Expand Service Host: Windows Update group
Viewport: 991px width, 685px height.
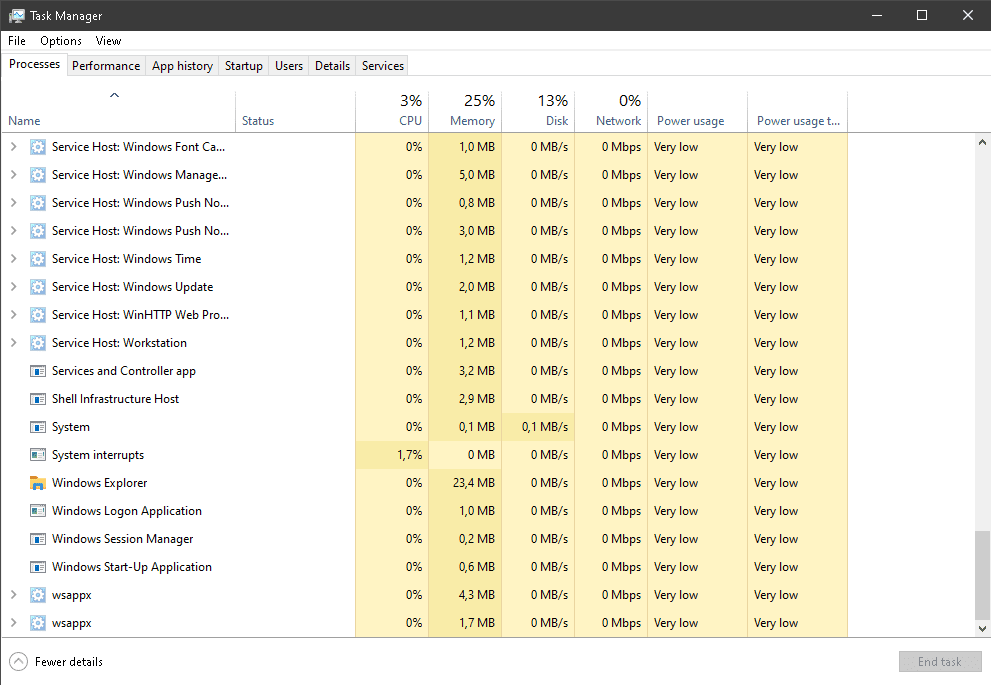click(x=13, y=286)
